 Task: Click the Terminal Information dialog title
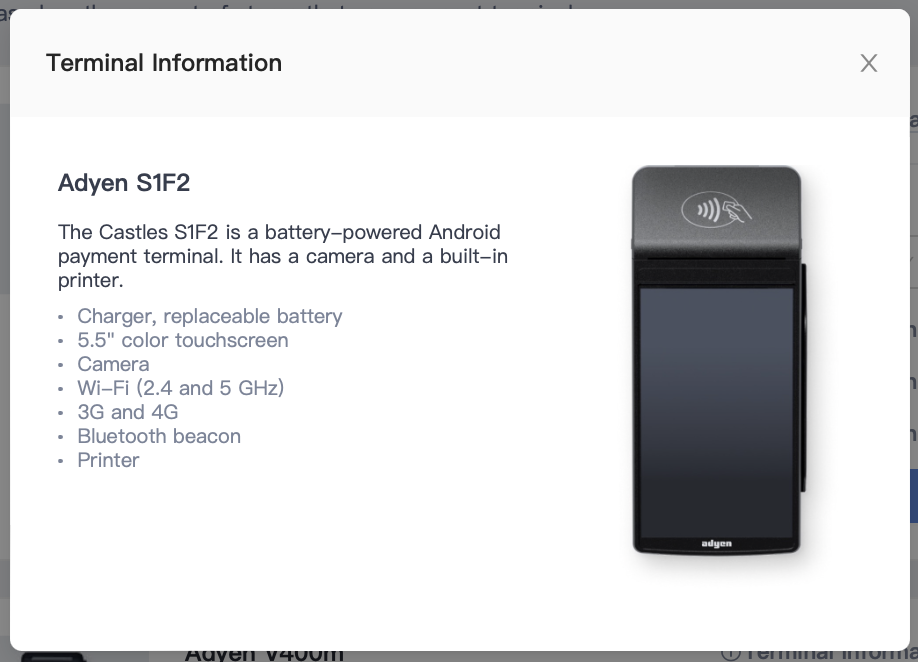point(164,63)
